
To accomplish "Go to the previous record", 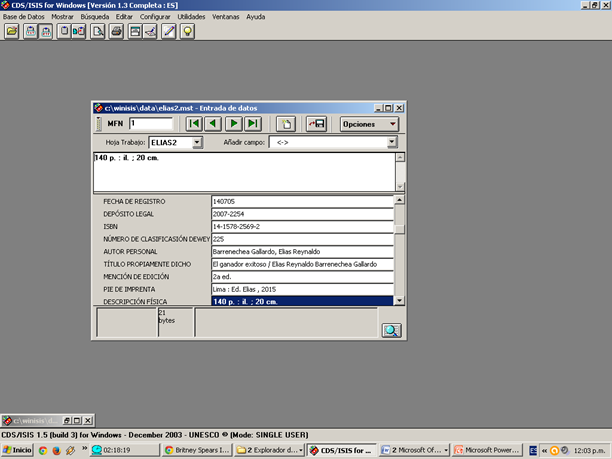I will pos(213,124).
